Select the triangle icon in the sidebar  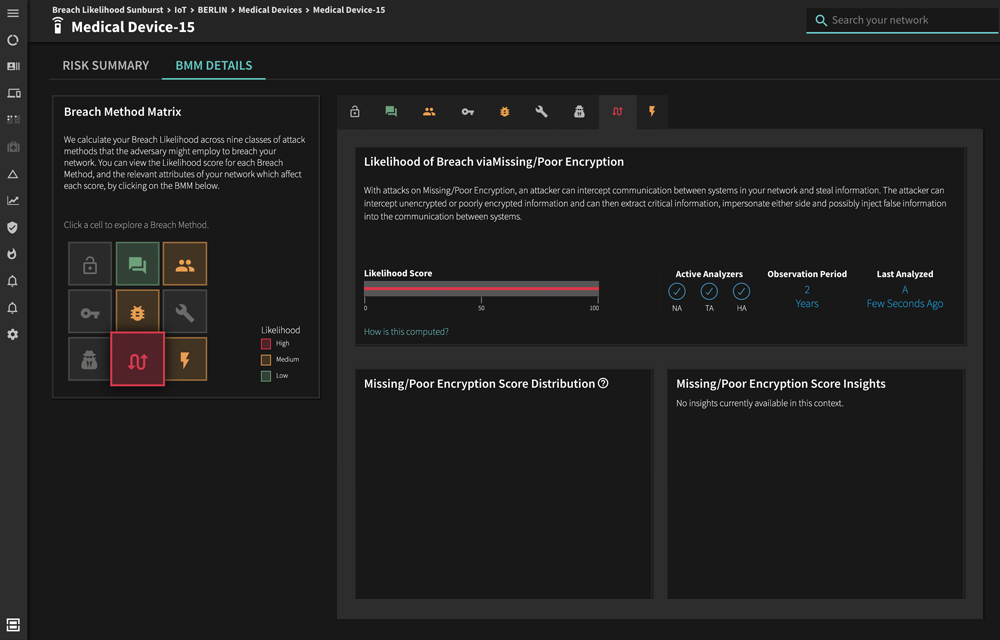coord(13,174)
